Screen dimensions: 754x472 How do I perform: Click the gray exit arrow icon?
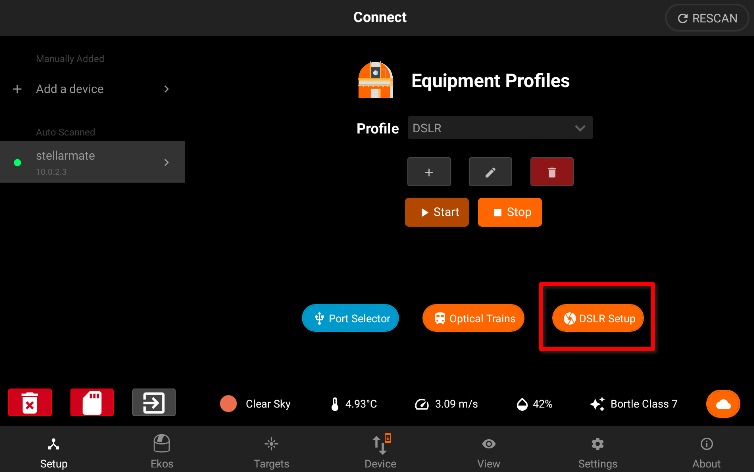coord(154,402)
